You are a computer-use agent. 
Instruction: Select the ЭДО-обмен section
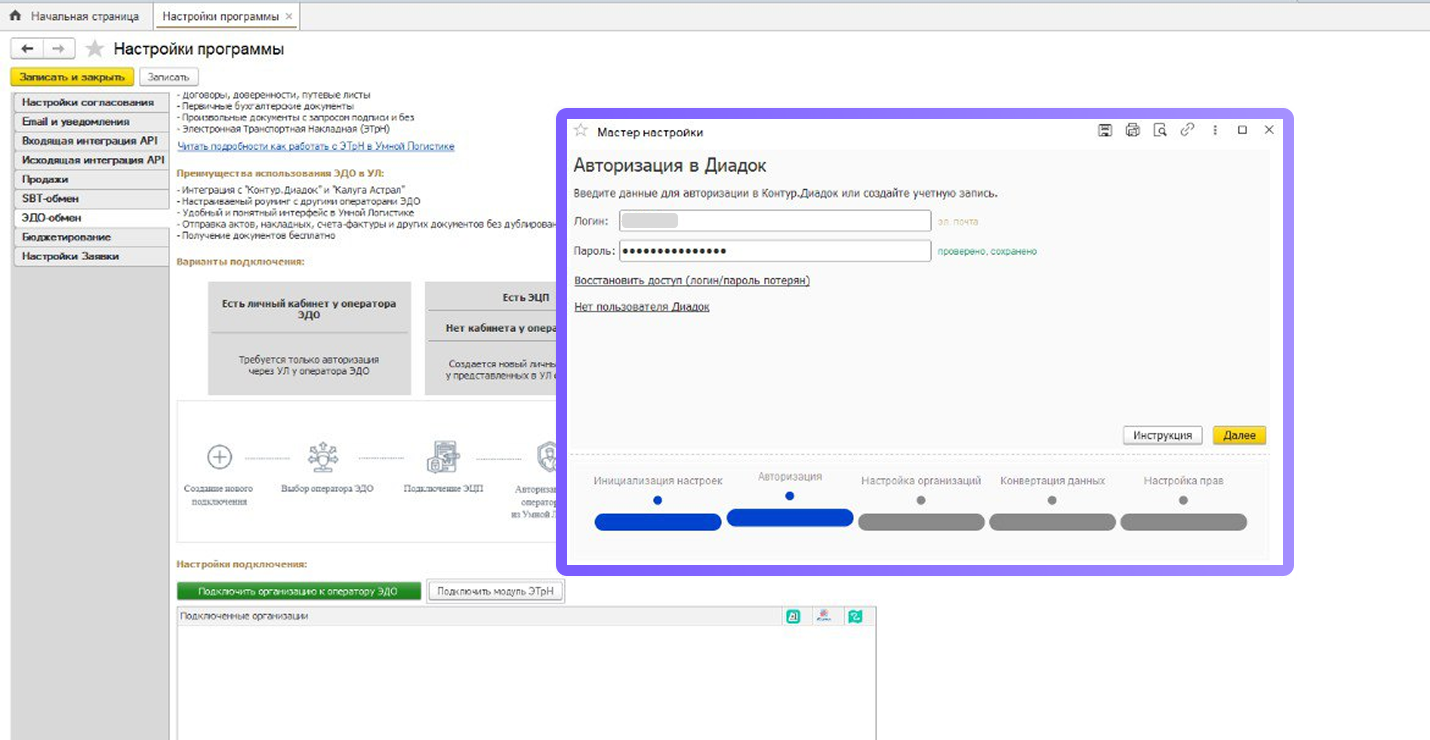[90, 217]
